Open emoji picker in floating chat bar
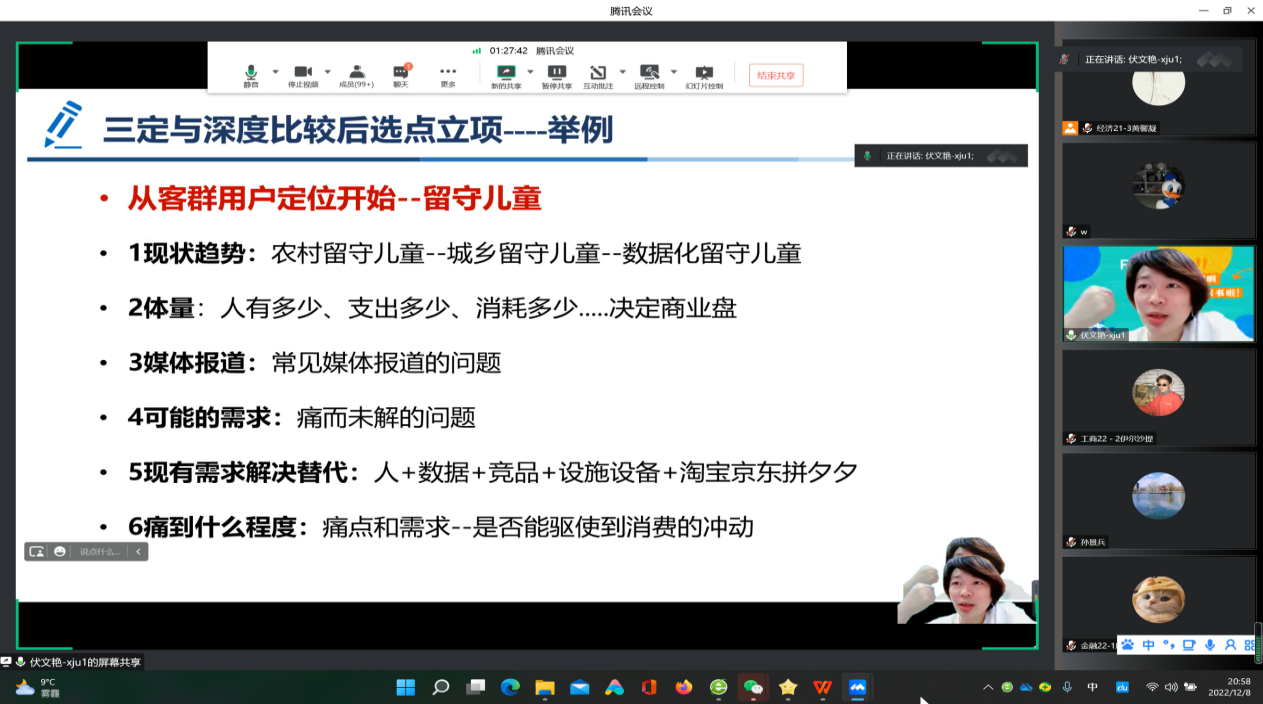Viewport: 1263px width, 704px height. coord(60,551)
